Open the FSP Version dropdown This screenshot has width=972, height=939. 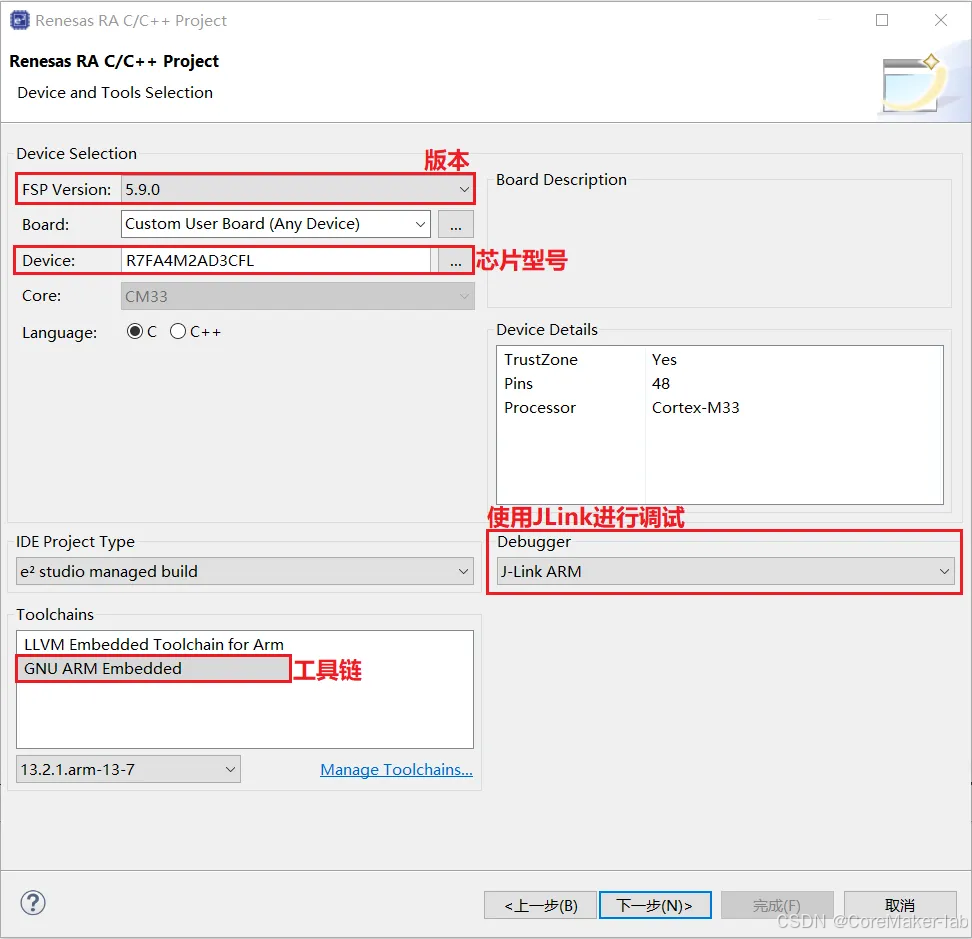[x=298, y=189]
